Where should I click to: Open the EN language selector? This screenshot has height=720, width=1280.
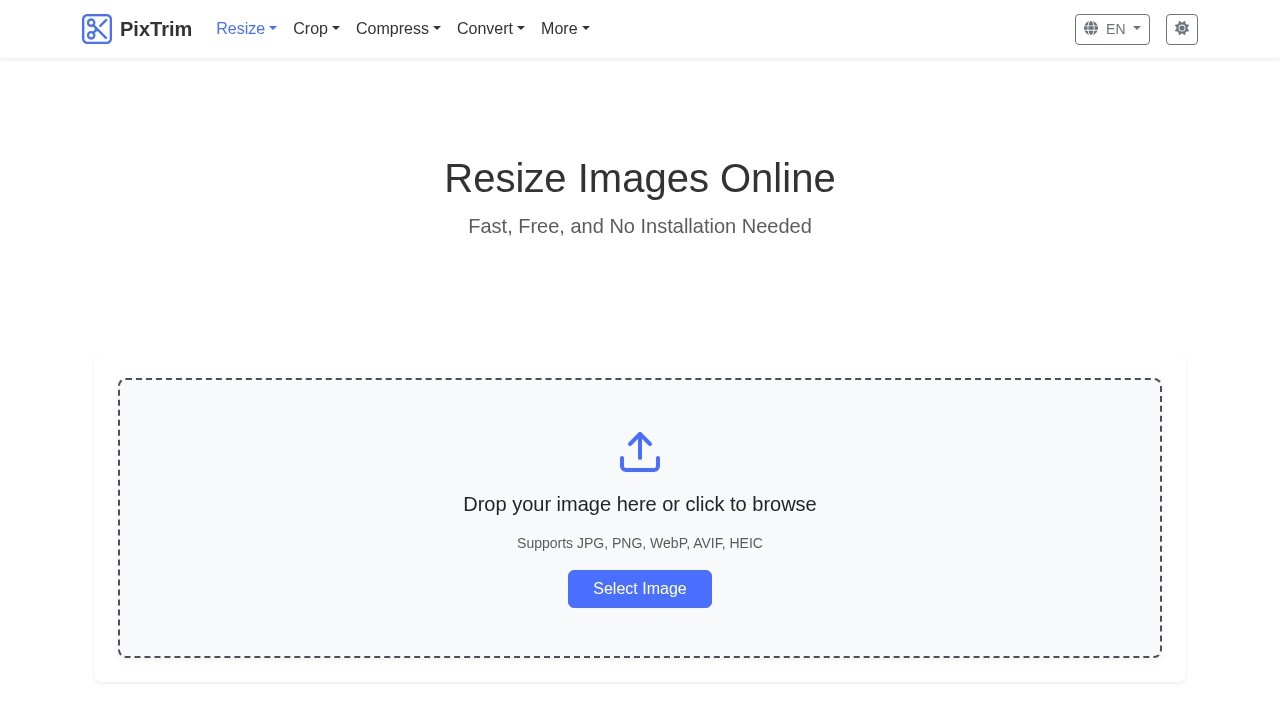(x=1112, y=29)
